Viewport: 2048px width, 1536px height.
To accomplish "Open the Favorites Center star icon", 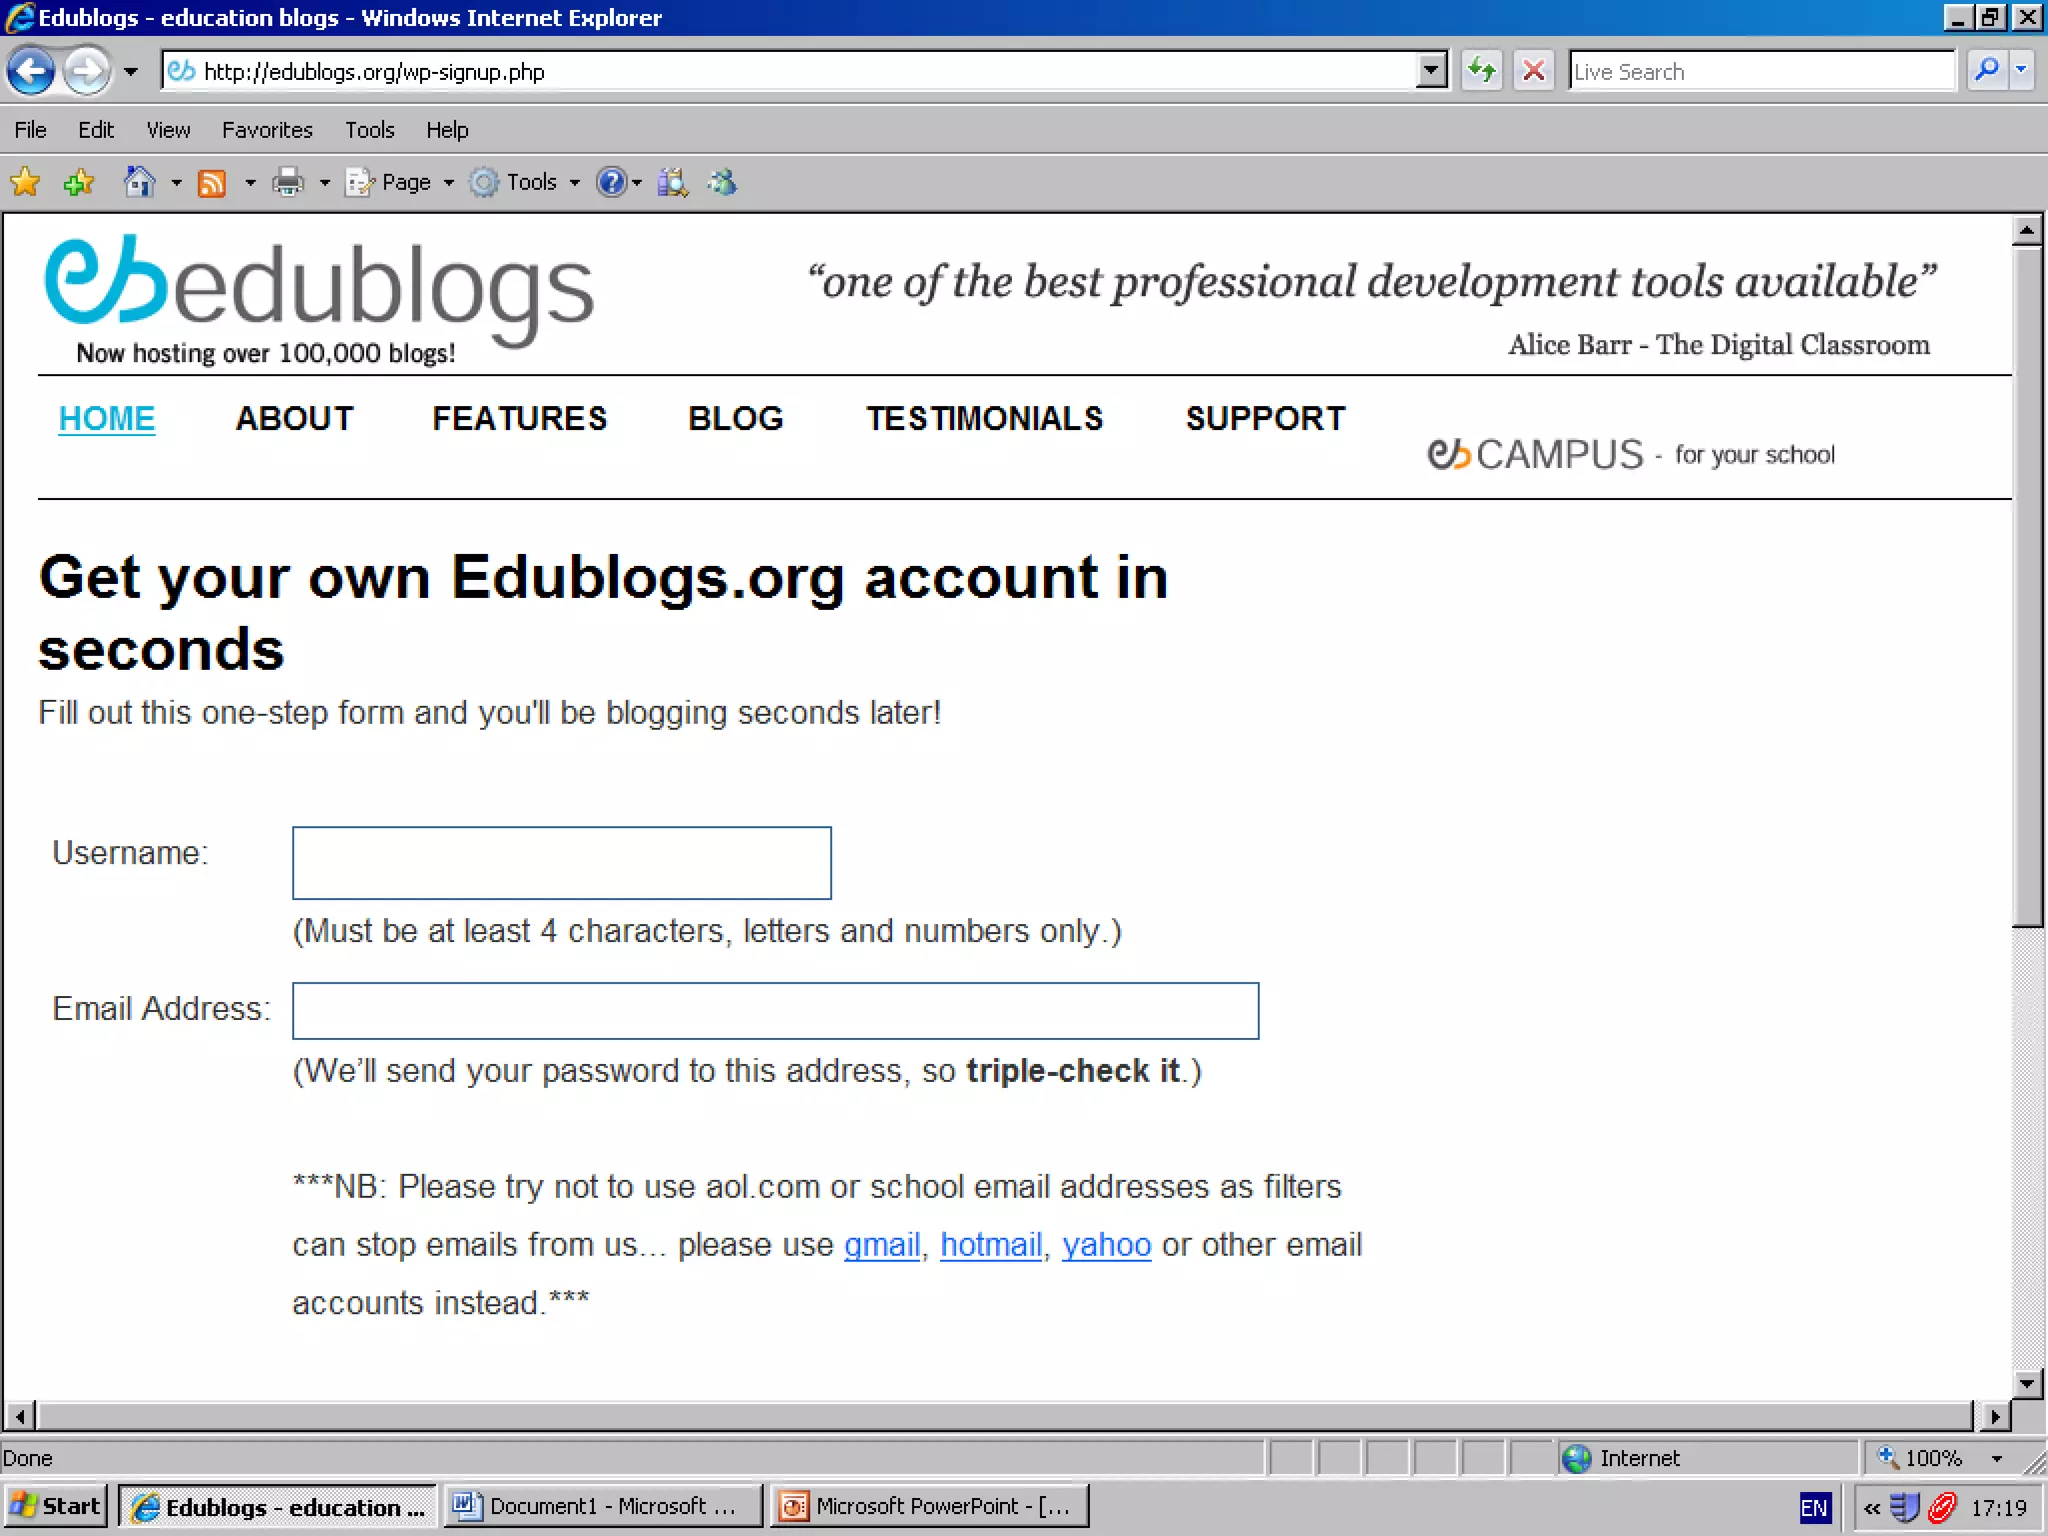I will [x=25, y=182].
